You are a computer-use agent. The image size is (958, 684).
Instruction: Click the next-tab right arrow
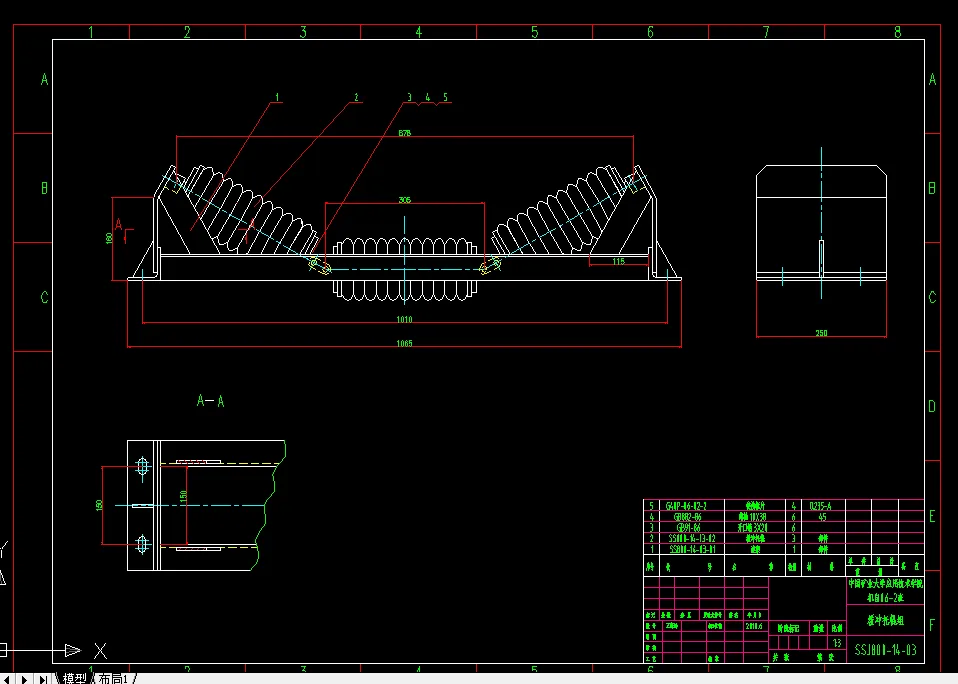pyautogui.click(x=24, y=679)
